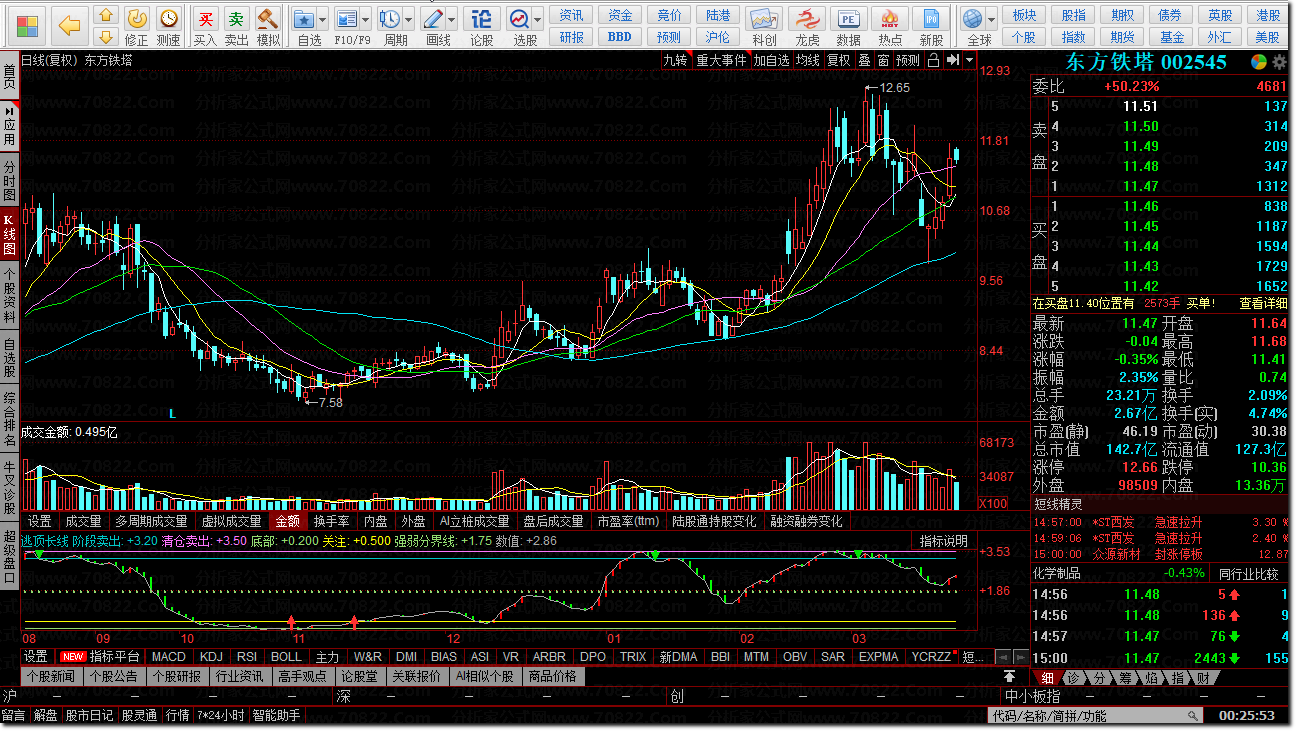Click the chart lock icon
1297x731 pixels.
[932, 60]
